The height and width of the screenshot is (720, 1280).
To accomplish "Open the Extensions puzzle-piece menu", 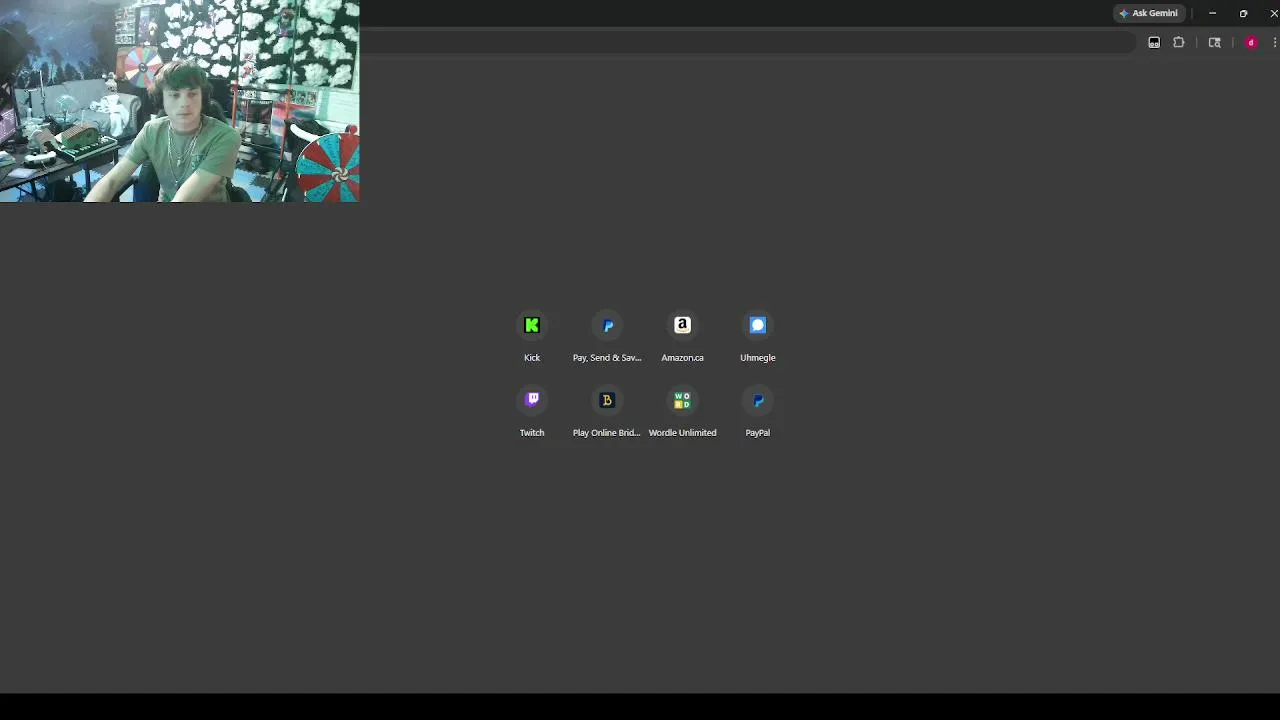I will [1179, 42].
